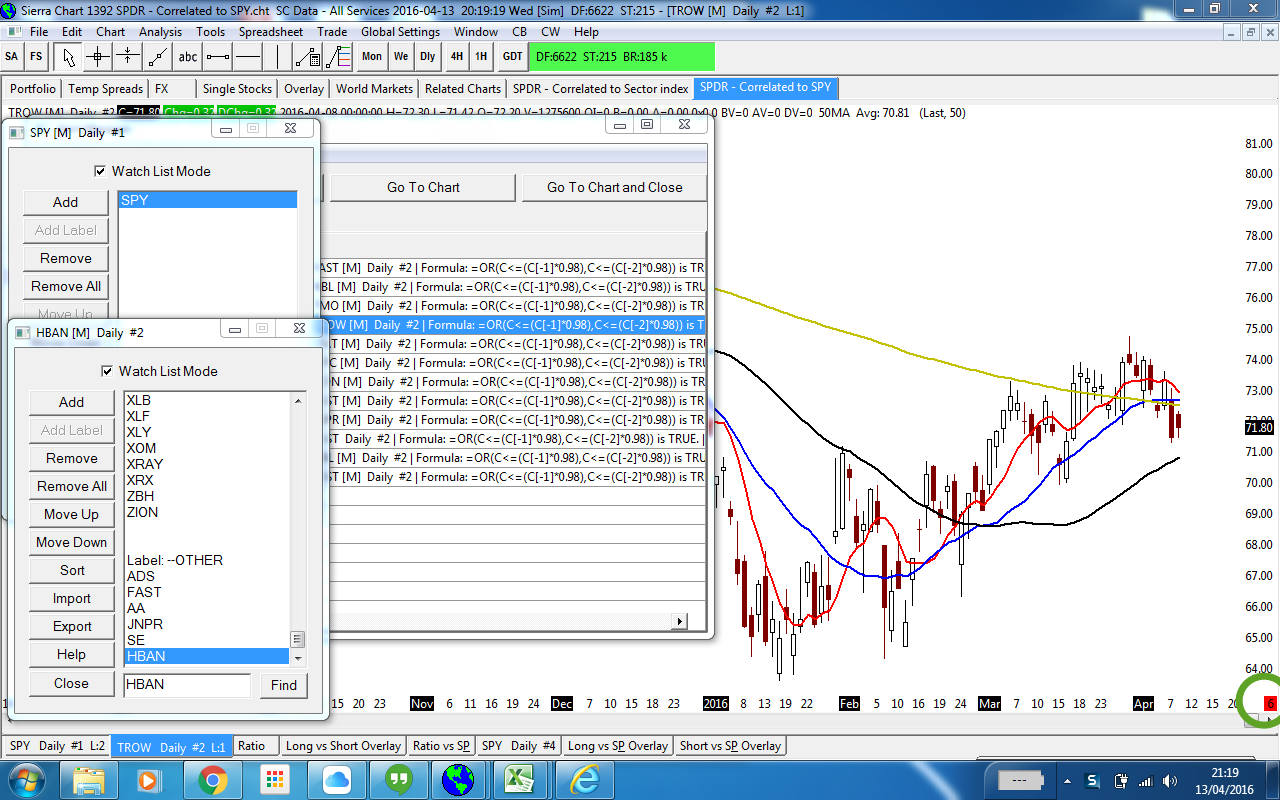This screenshot has height=800, width=1280.
Task: Switch chart to Mon monthly bars
Action: point(372,56)
